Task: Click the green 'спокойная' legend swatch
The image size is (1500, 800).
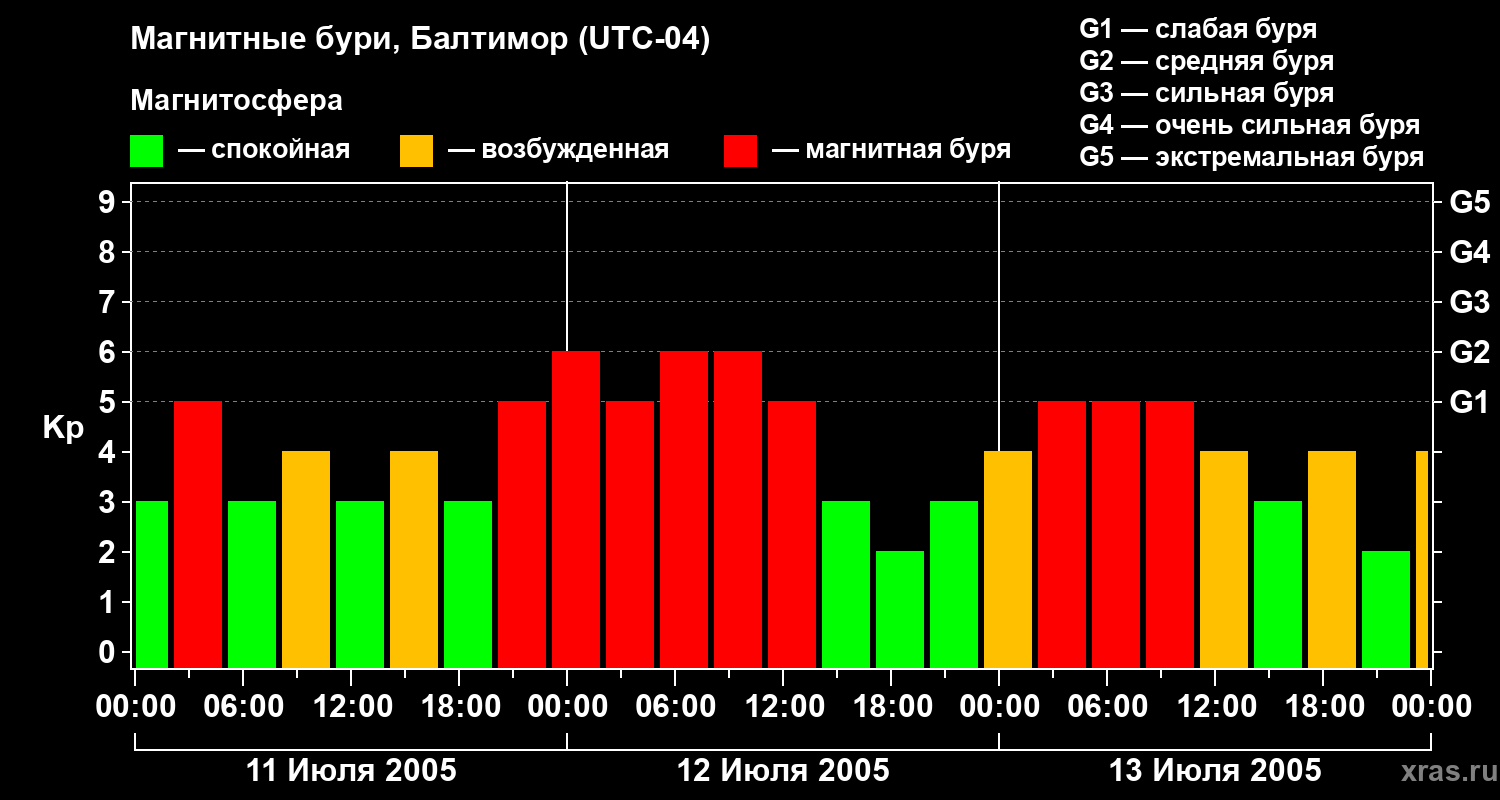Action: [146, 151]
